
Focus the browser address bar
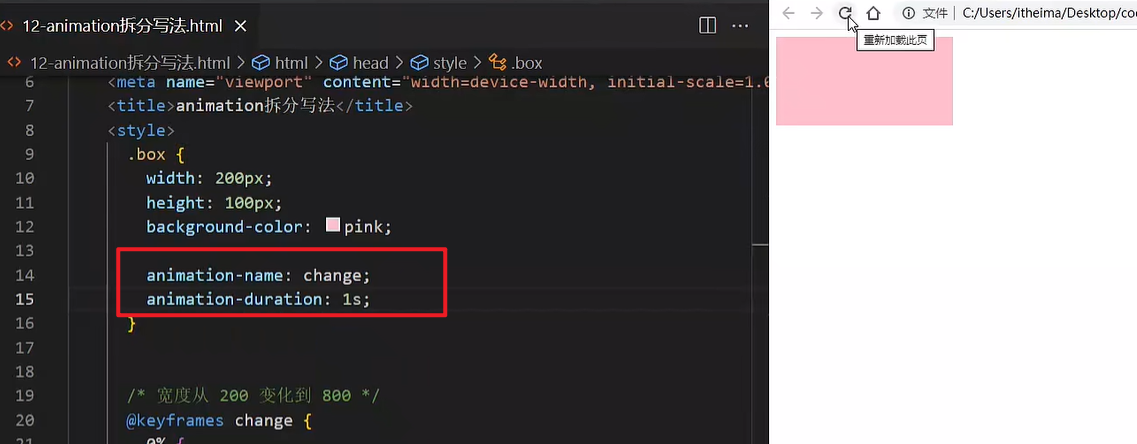1040,13
